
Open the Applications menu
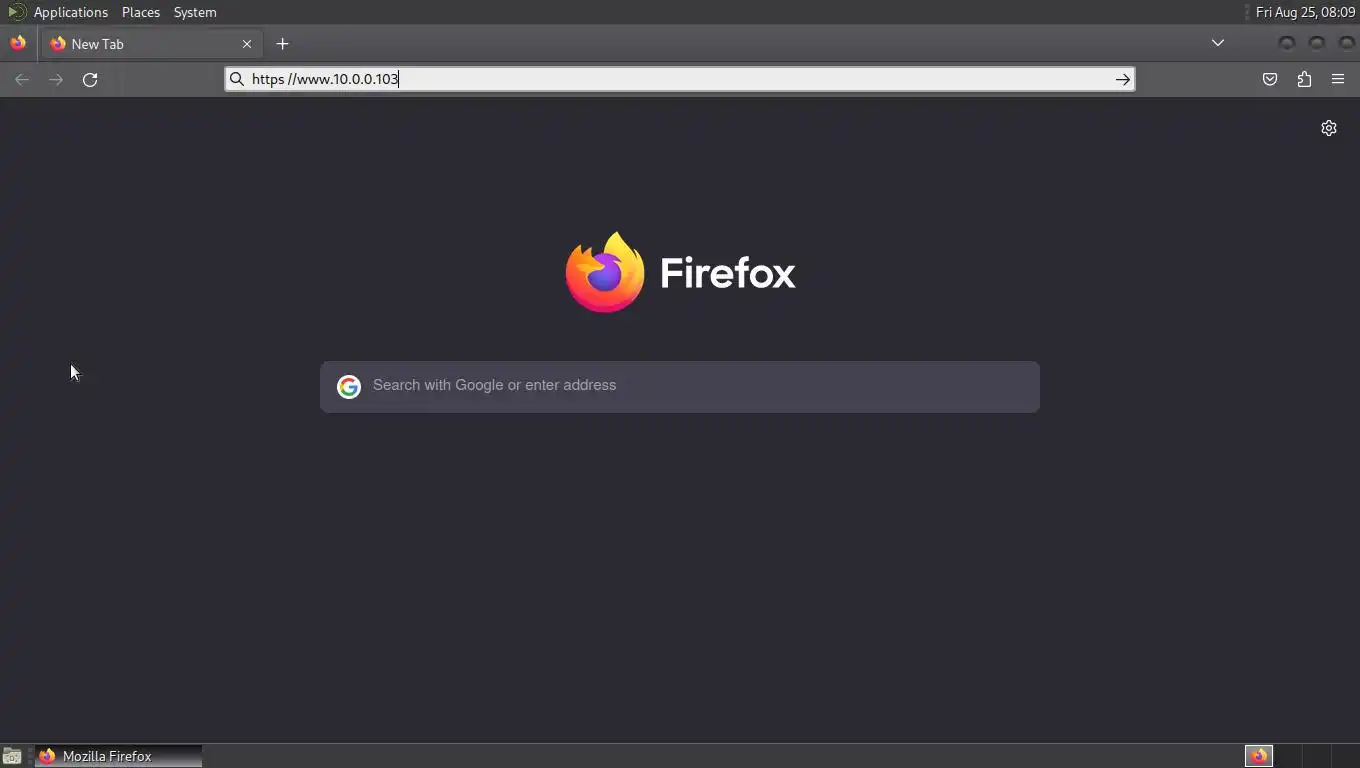(70, 12)
